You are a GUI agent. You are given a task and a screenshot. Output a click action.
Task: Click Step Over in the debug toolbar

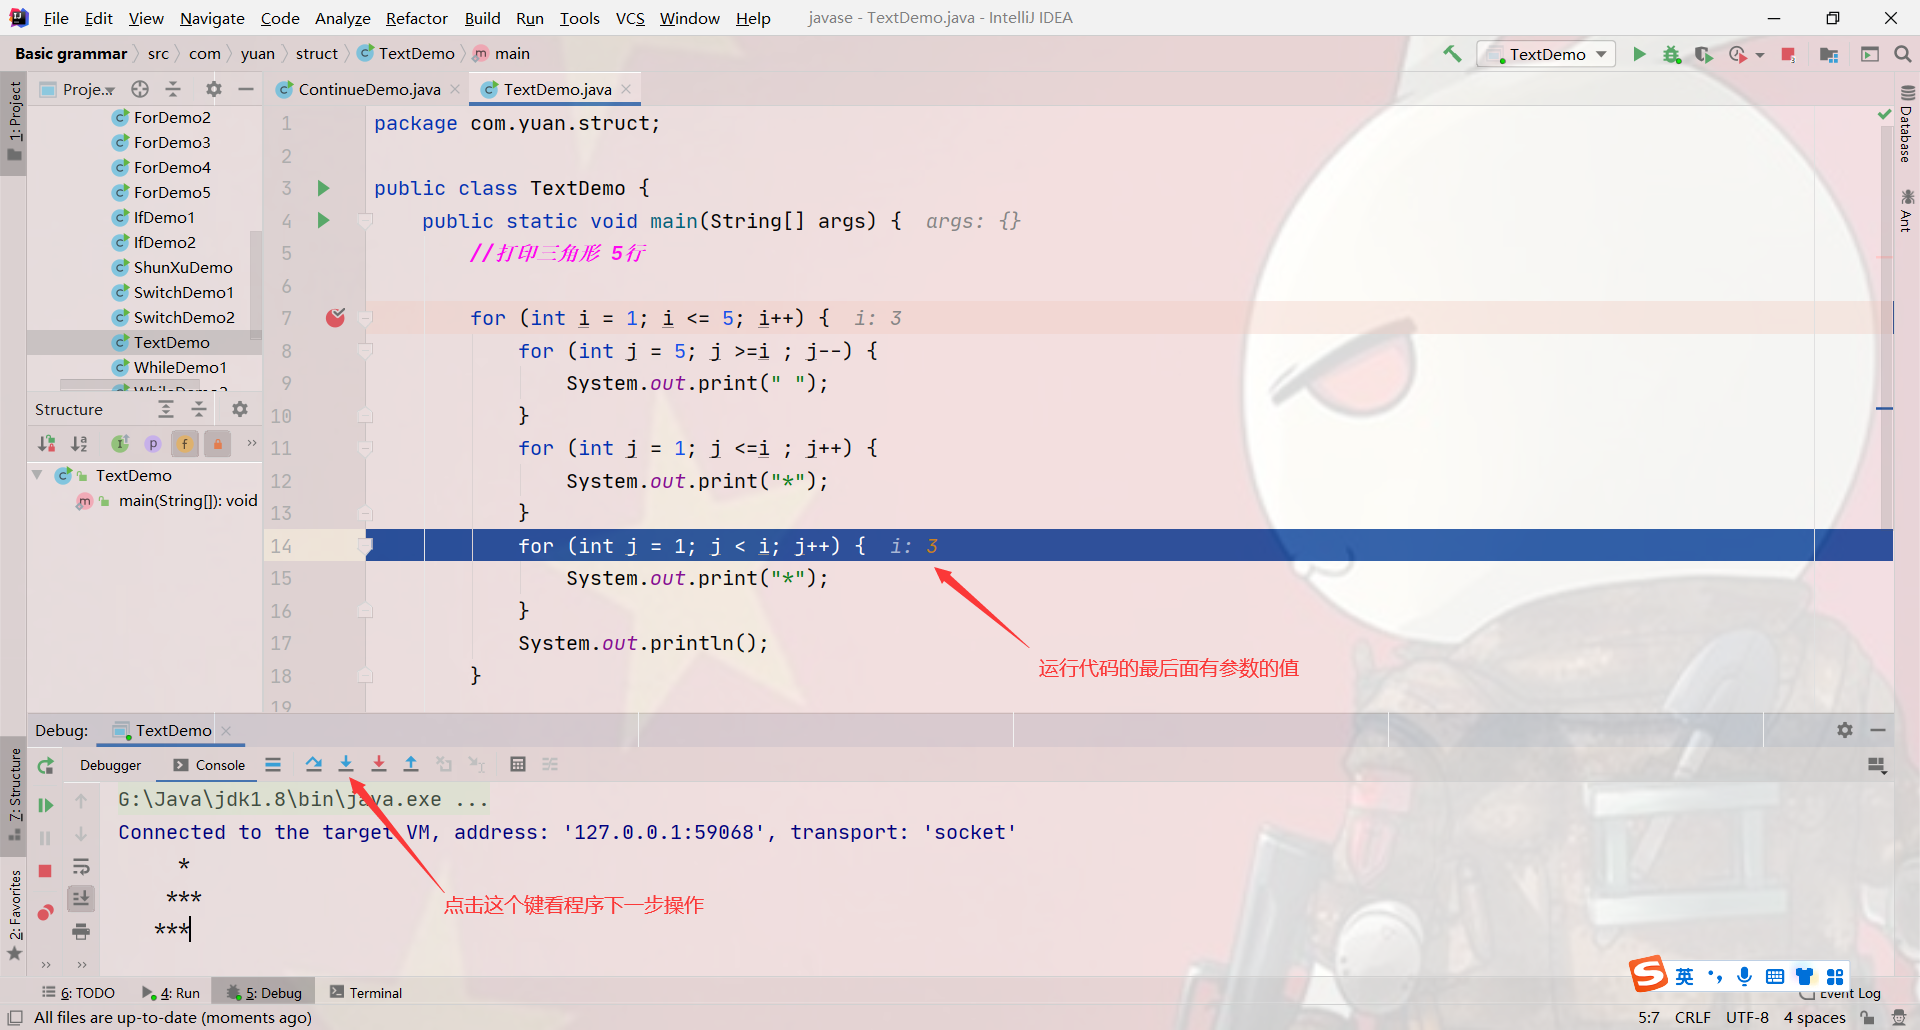click(313, 764)
